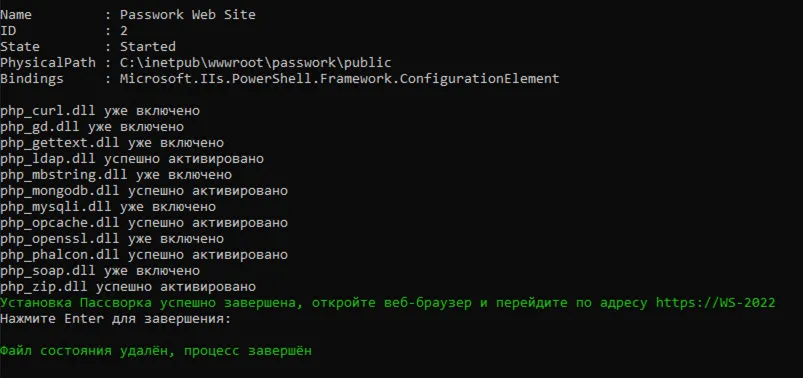Image resolution: width=803 pixels, height=378 pixels.
Task: Click the php_openssl.dll output line
Action: tap(112, 239)
